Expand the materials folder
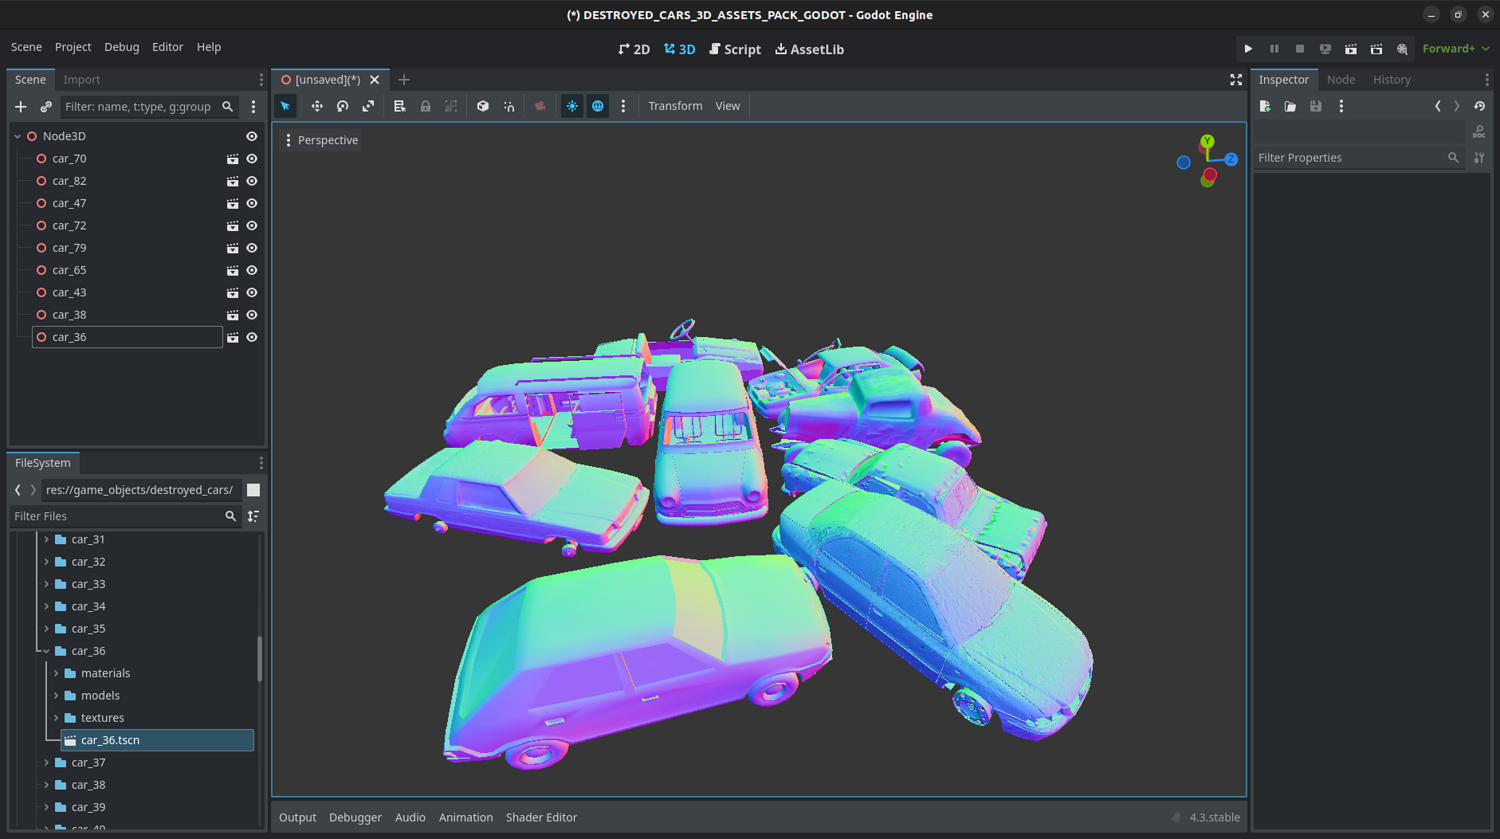 point(56,673)
